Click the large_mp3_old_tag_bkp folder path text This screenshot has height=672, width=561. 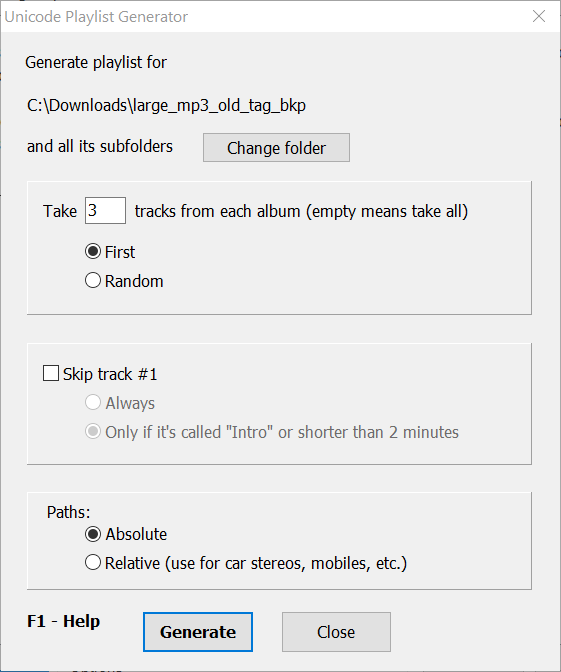point(166,105)
